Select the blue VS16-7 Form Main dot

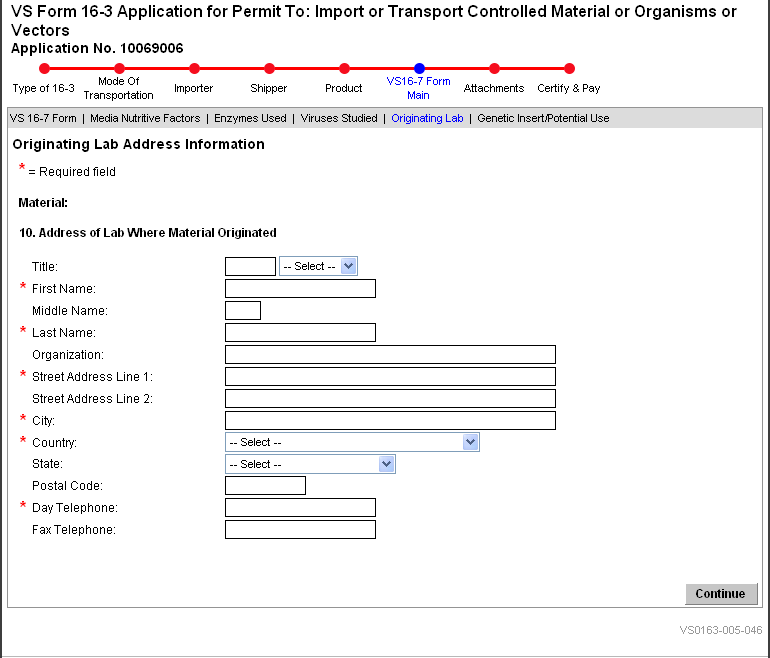click(x=419, y=69)
